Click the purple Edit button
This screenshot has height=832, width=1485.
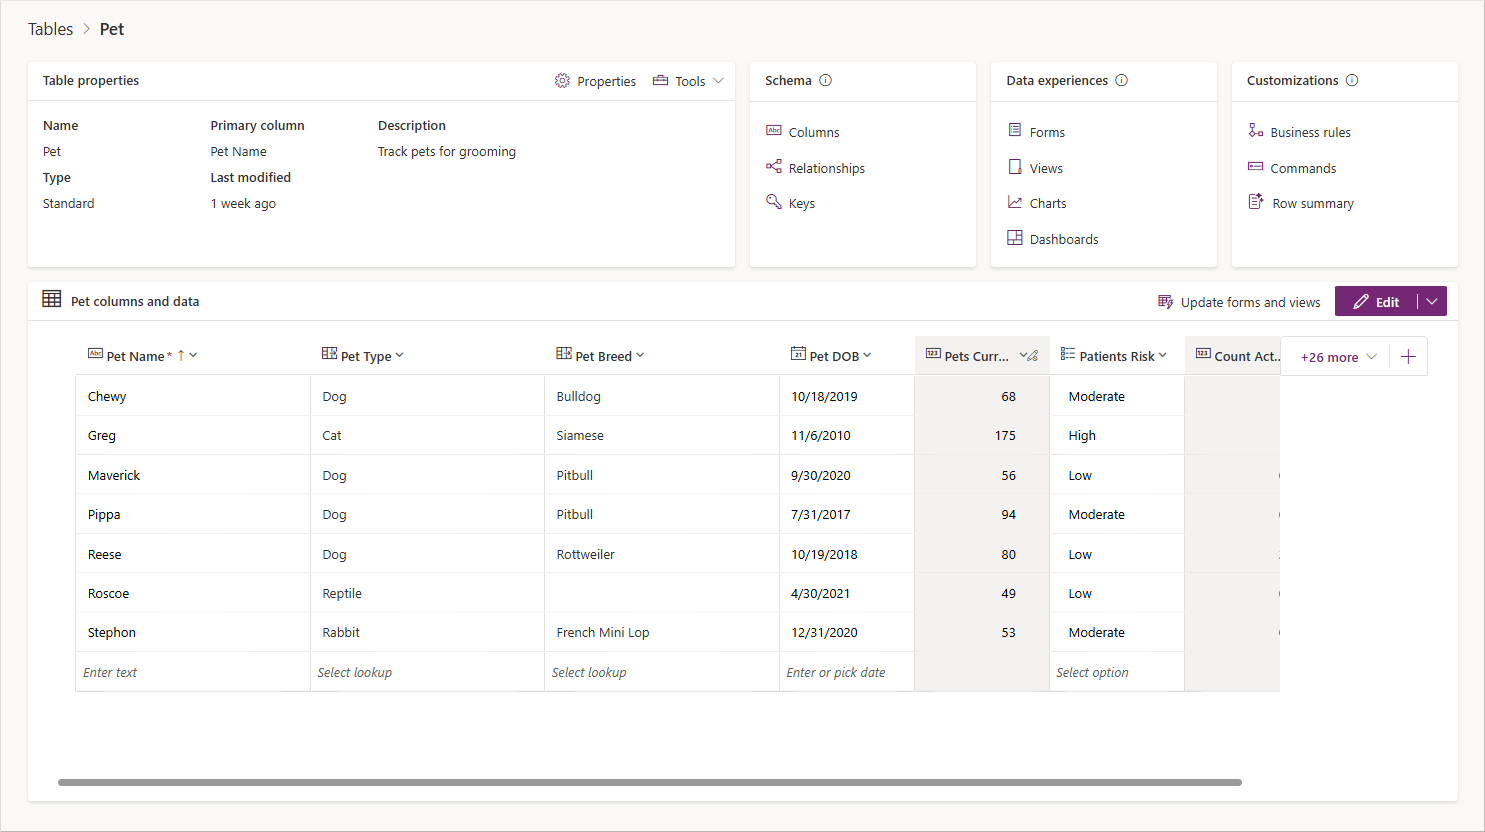pyautogui.click(x=1376, y=301)
